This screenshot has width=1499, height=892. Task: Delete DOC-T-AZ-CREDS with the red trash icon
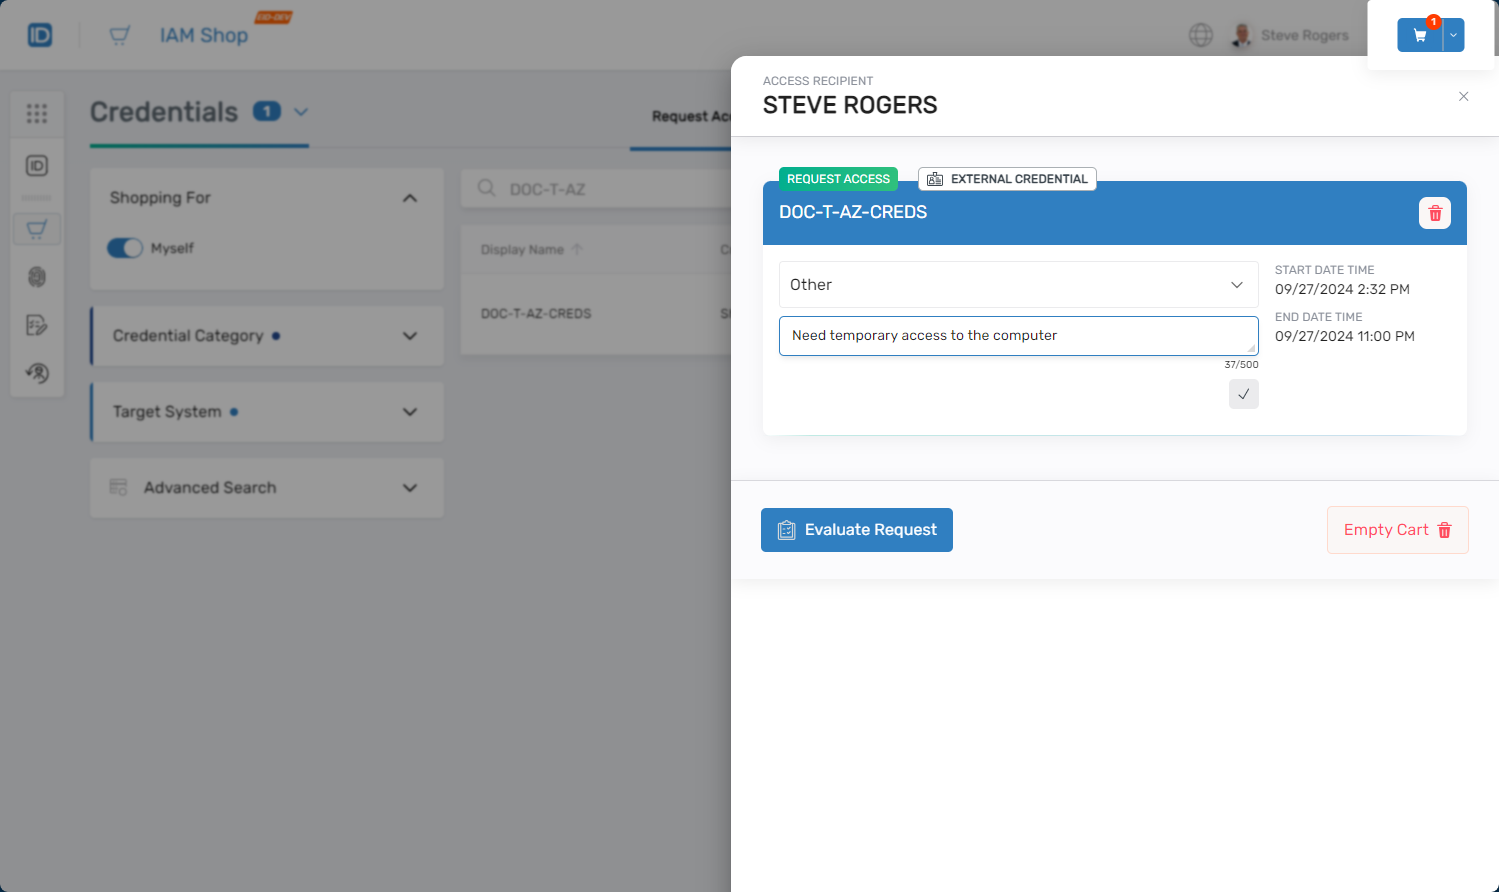[x=1434, y=213]
